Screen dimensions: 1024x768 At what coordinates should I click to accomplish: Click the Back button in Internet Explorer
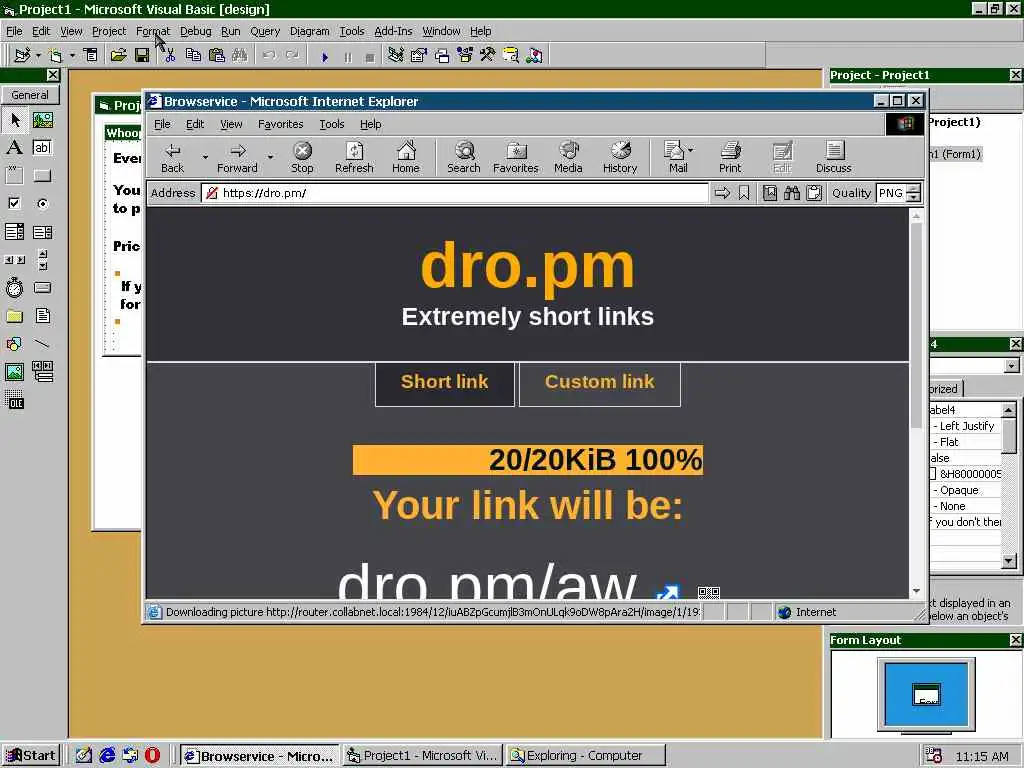point(172,157)
